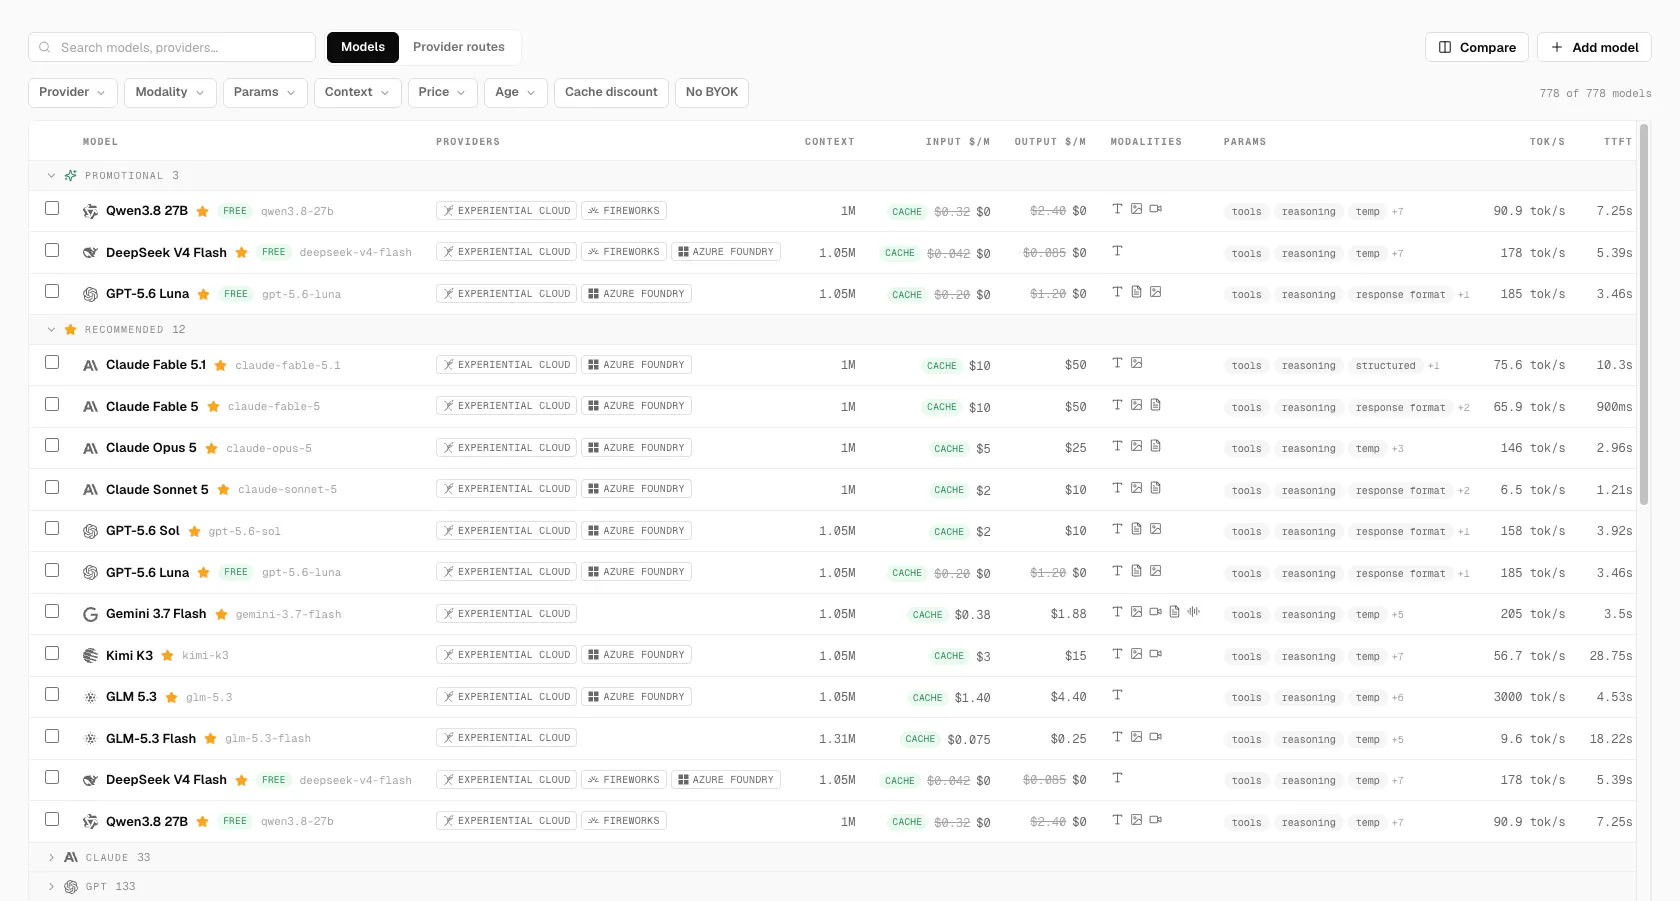Toggle the No BYOK filter
The width and height of the screenshot is (1680, 901).
pyautogui.click(x=711, y=92)
